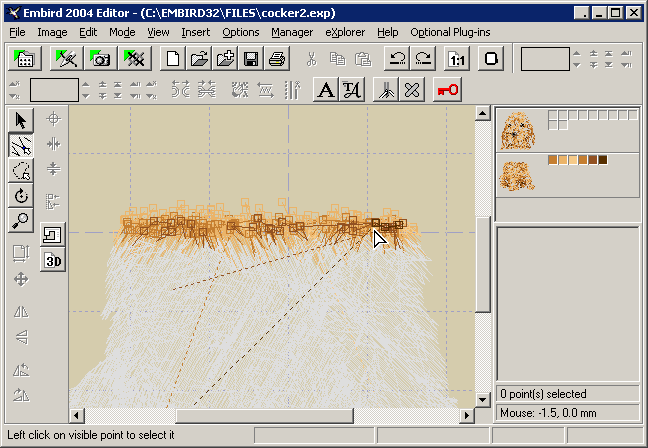Open the eXplorer menu
648x448 pixels.
pos(345,32)
